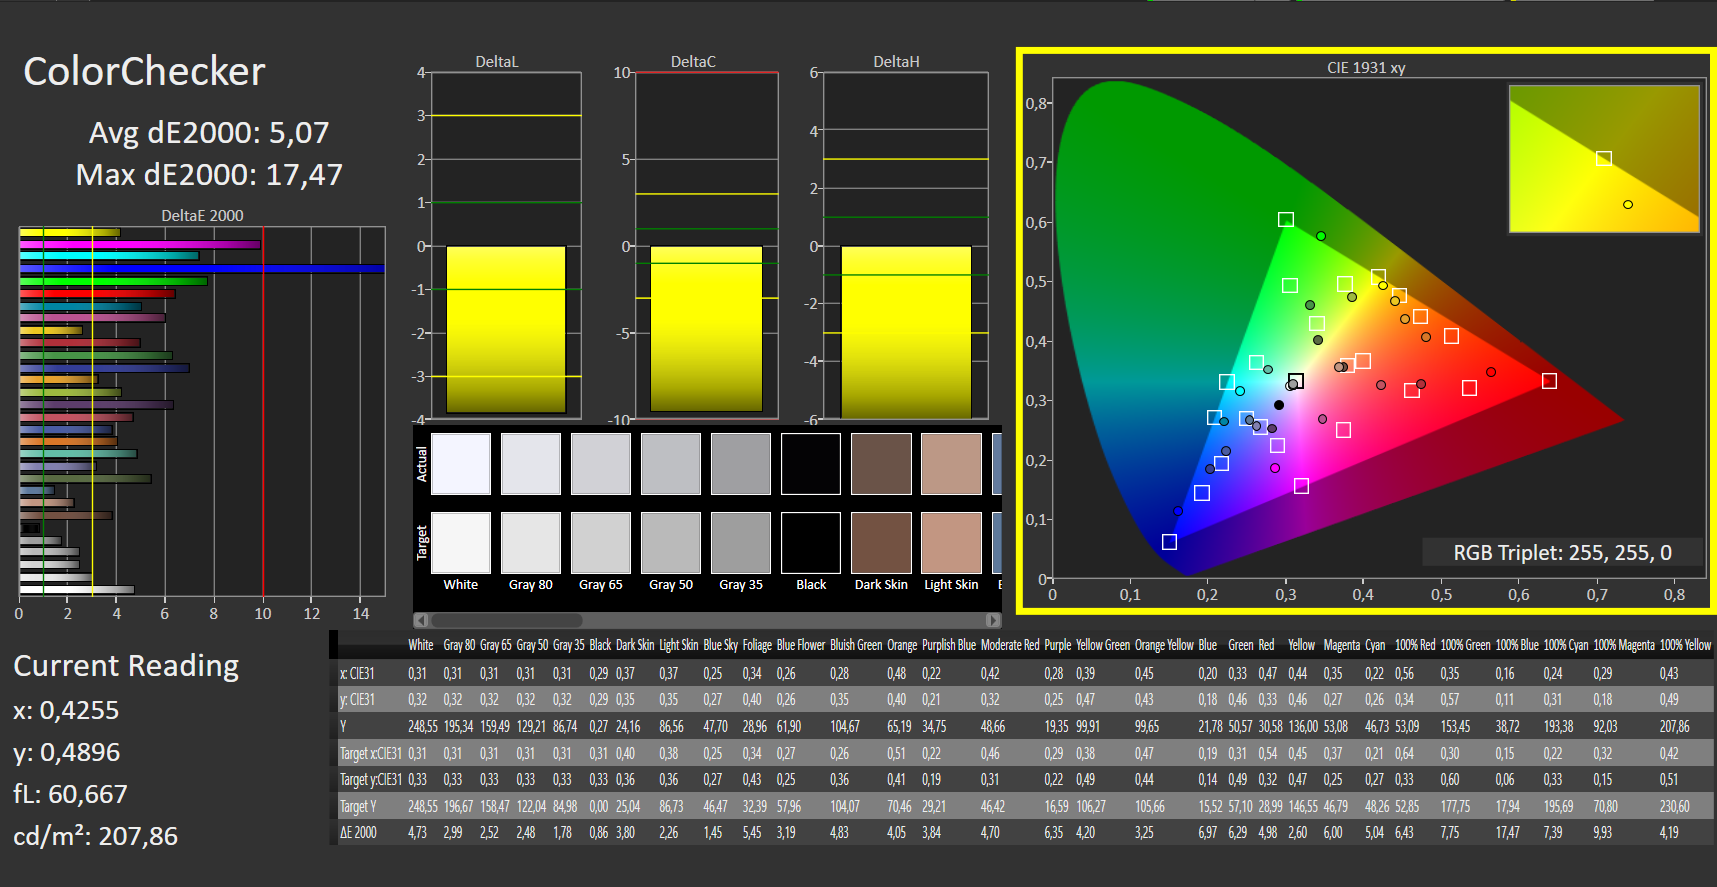Click the yellow DeltaL bar graph
The height and width of the screenshot is (887, 1717).
pos(506,329)
